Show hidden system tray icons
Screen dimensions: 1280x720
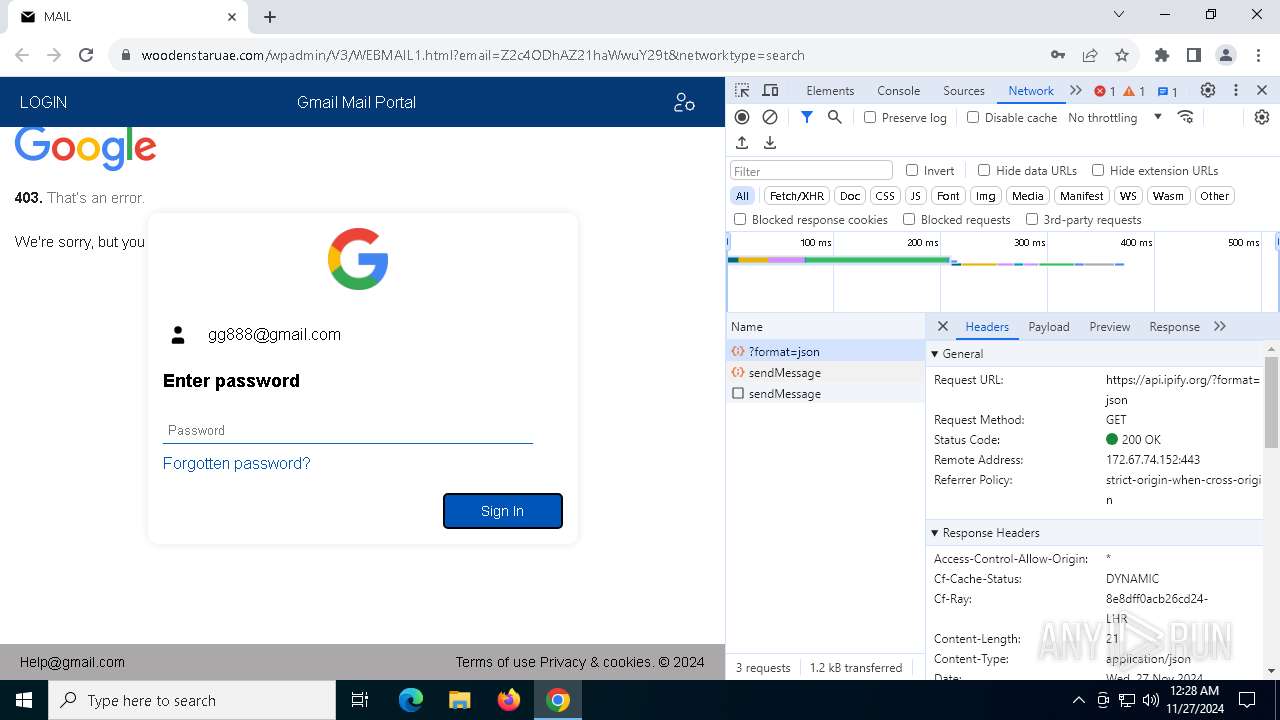tap(1079, 700)
